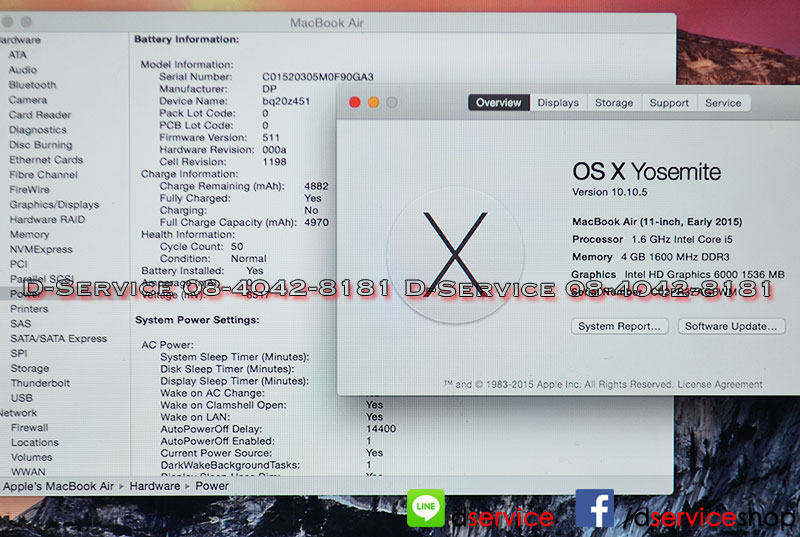This screenshot has height=537, width=800.
Task: Click the battery serial number C01520305M0F90GA3
Action: click(x=317, y=77)
